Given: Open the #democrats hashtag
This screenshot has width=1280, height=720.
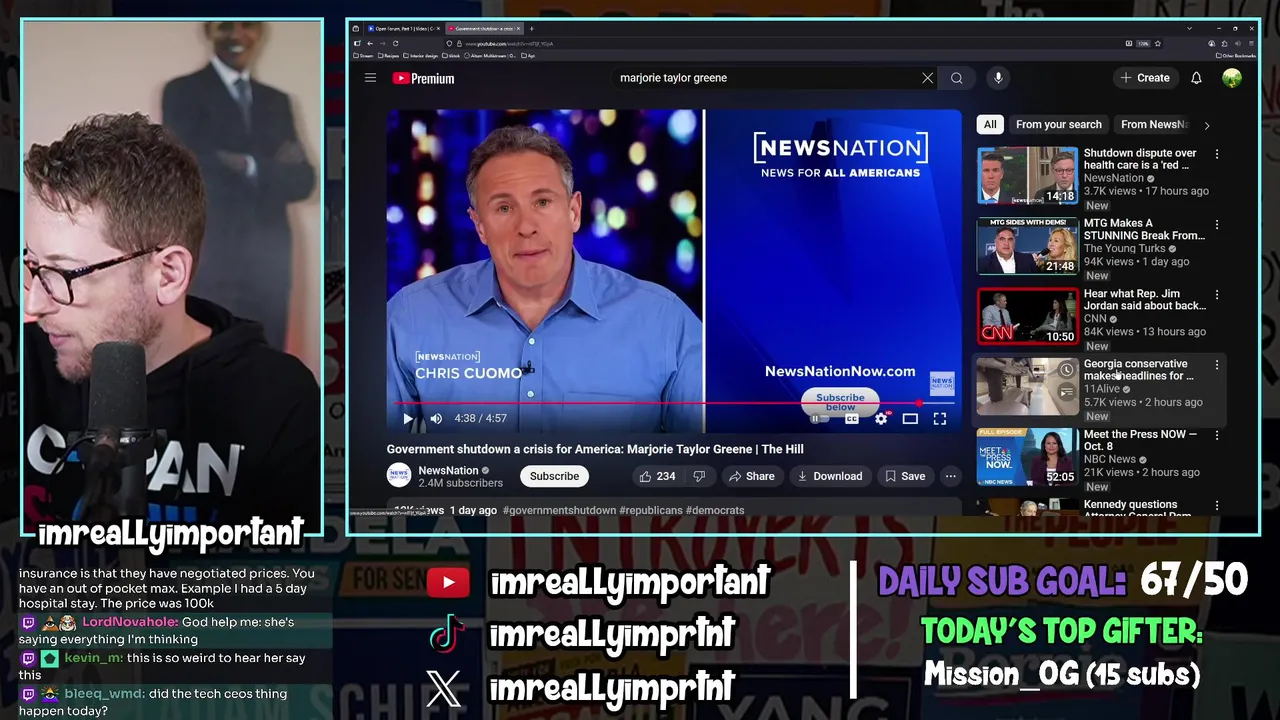Looking at the screenshot, I should click(x=715, y=510).
